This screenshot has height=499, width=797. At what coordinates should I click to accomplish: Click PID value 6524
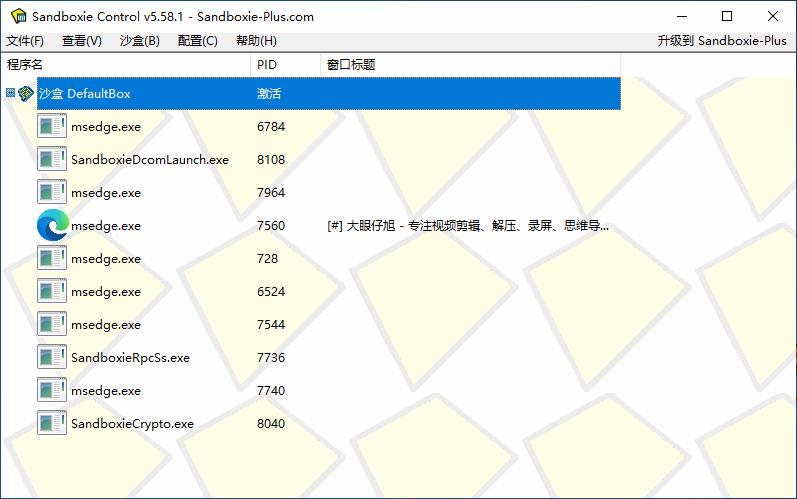[271, 292]
